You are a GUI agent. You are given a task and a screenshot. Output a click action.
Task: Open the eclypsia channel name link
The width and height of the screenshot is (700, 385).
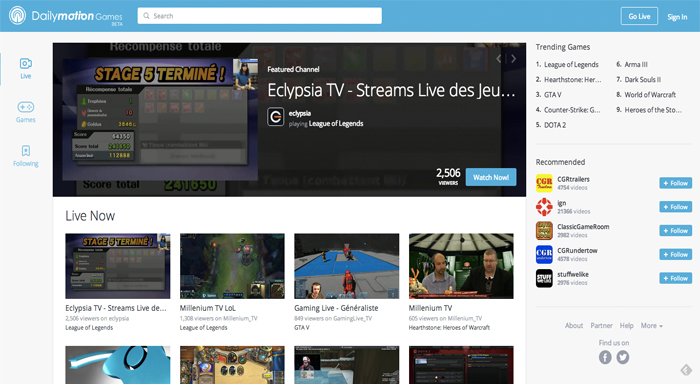(x=300, y=113)
